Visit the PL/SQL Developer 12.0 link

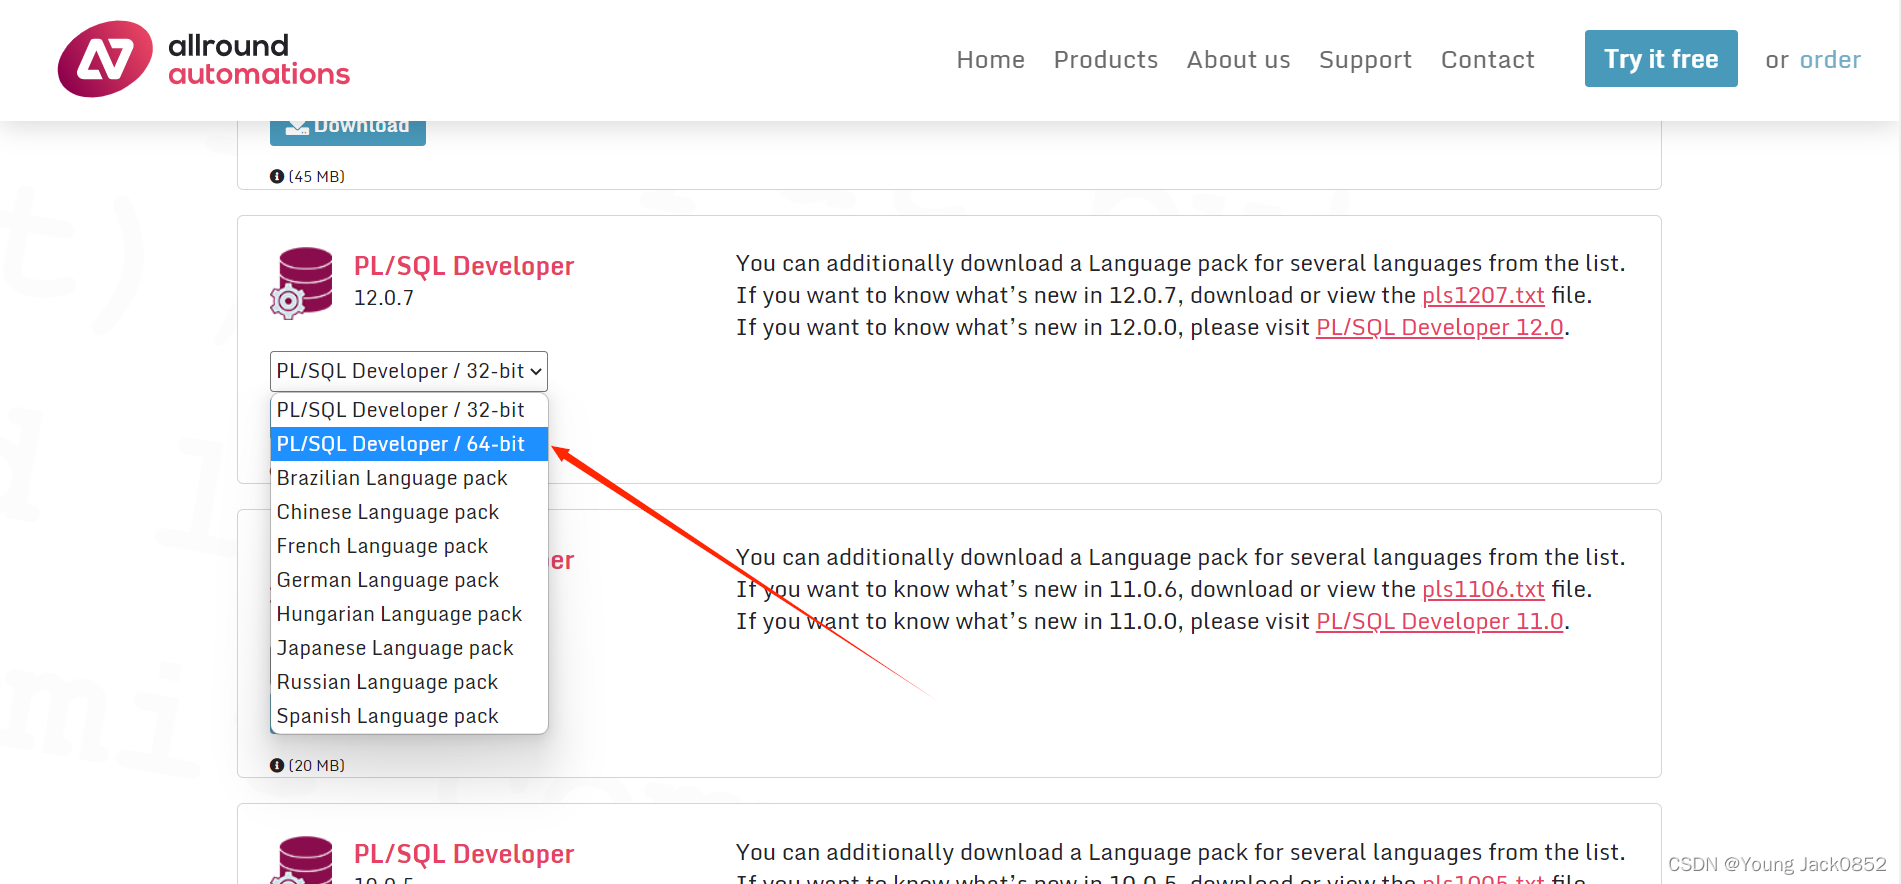1439,327
